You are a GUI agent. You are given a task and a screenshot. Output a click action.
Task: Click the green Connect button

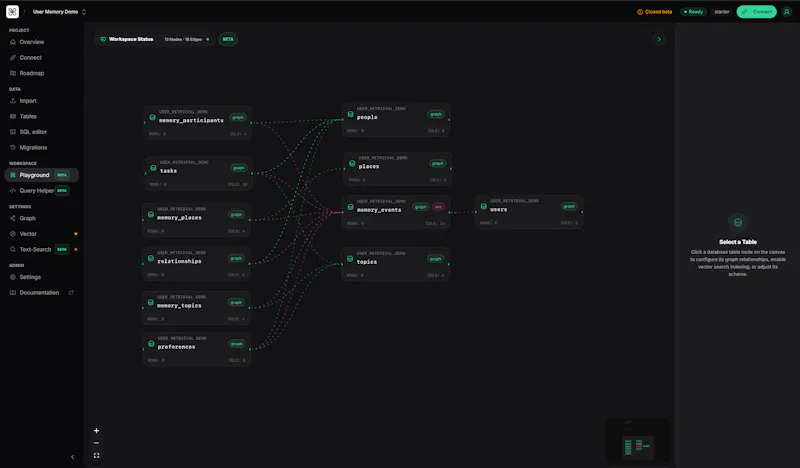tap(757, 12)
